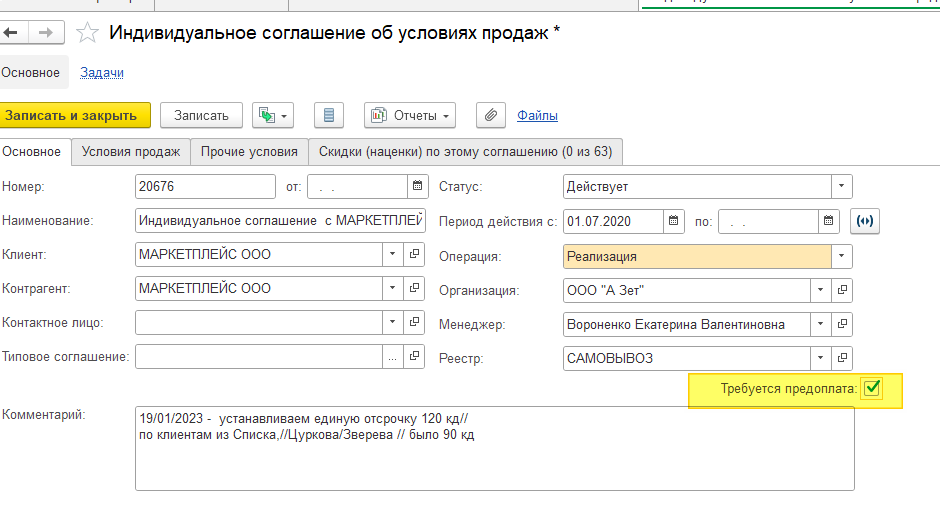Switch to the 'Прочие условия' tab
The width and height of the screenshot is (940, 529).
click(x=249, y=152)
